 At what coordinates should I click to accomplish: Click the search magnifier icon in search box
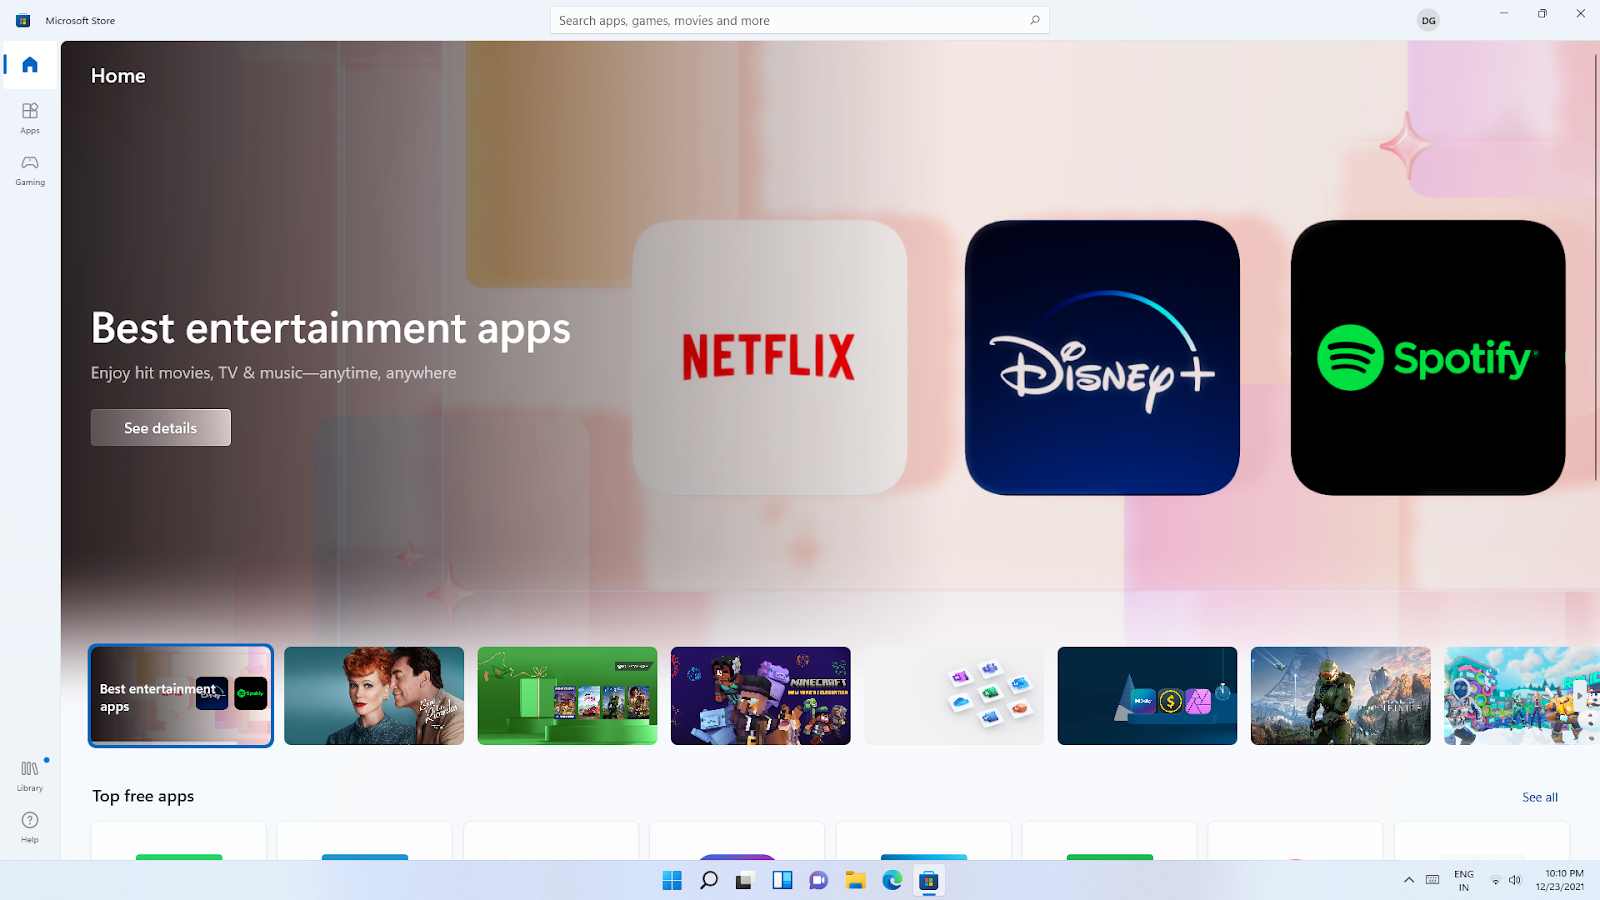click(1035, 20)
